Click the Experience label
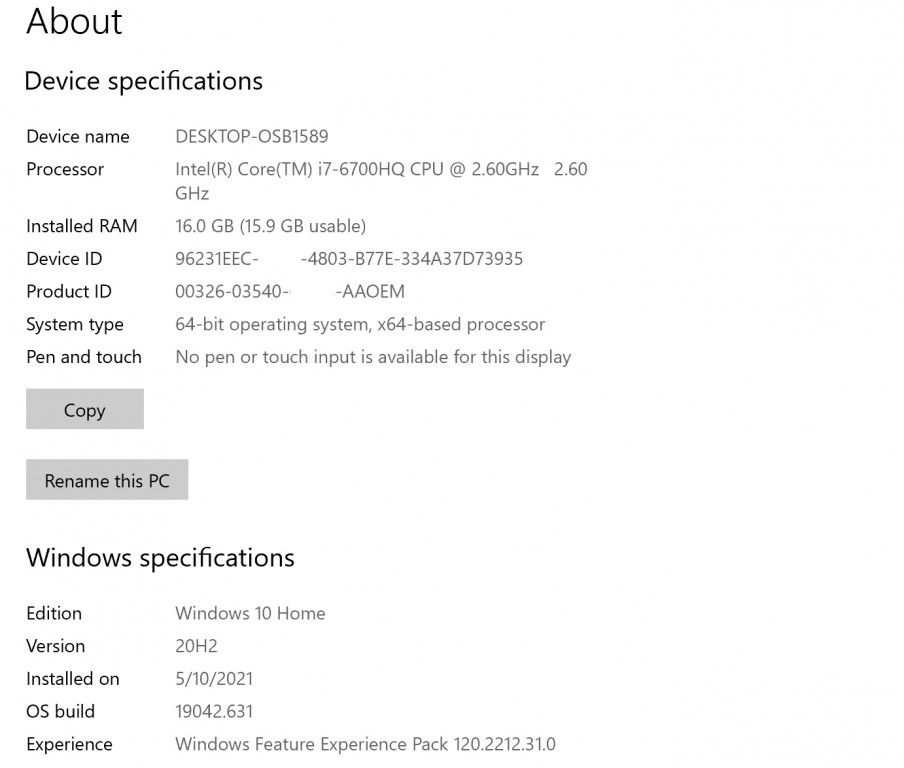 pyautogui.click(x=69, y=745)
